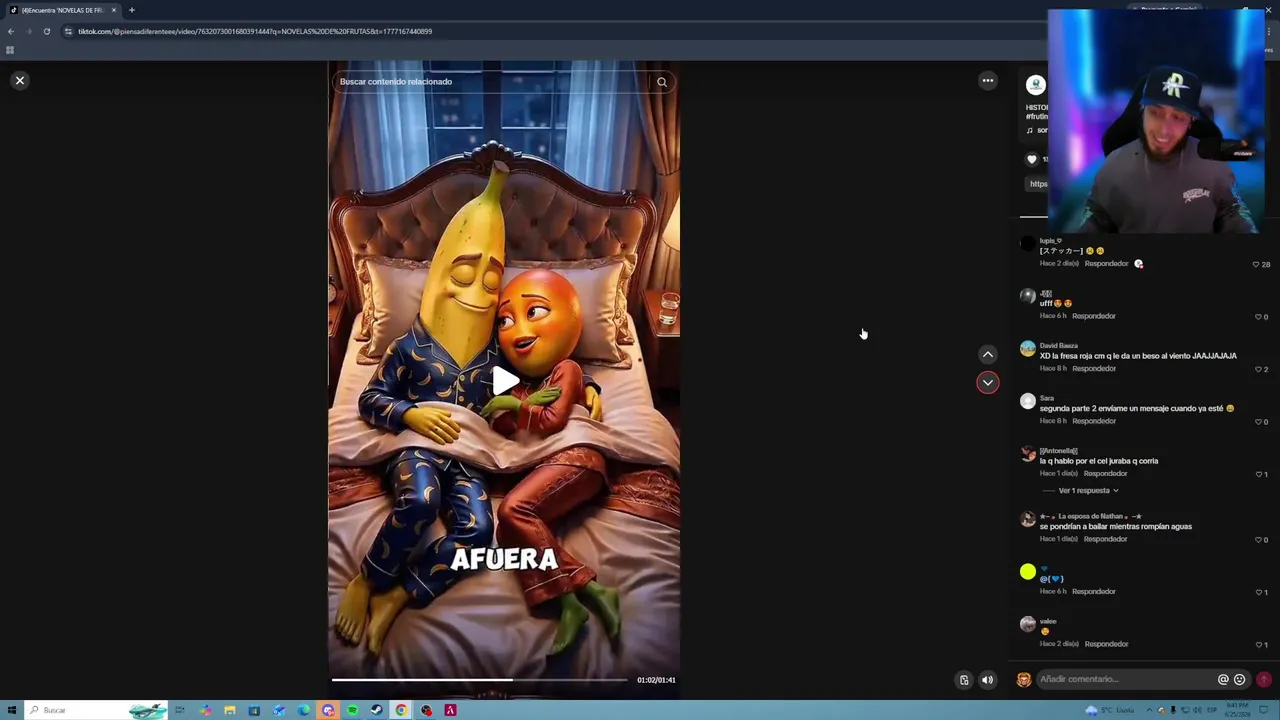Viewport: 1280px width, 720px height.
Task: Click 'Responder' under Sara's comment
Action: 1094,421
